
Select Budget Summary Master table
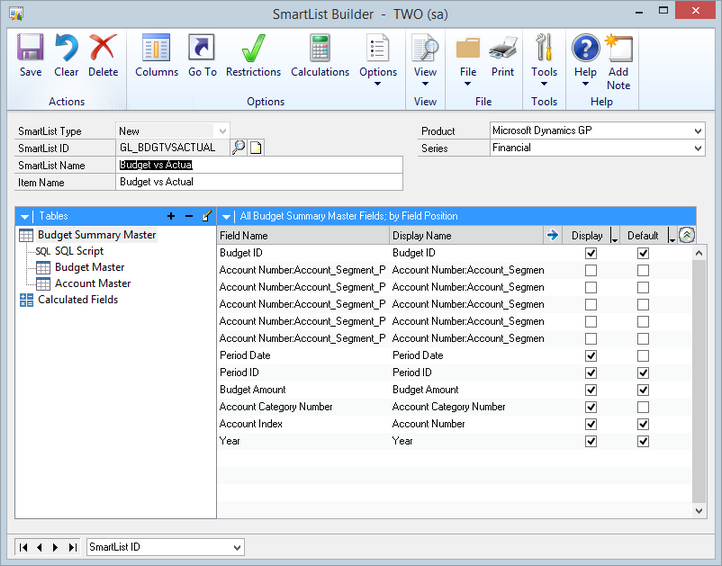tap(97, 234)
